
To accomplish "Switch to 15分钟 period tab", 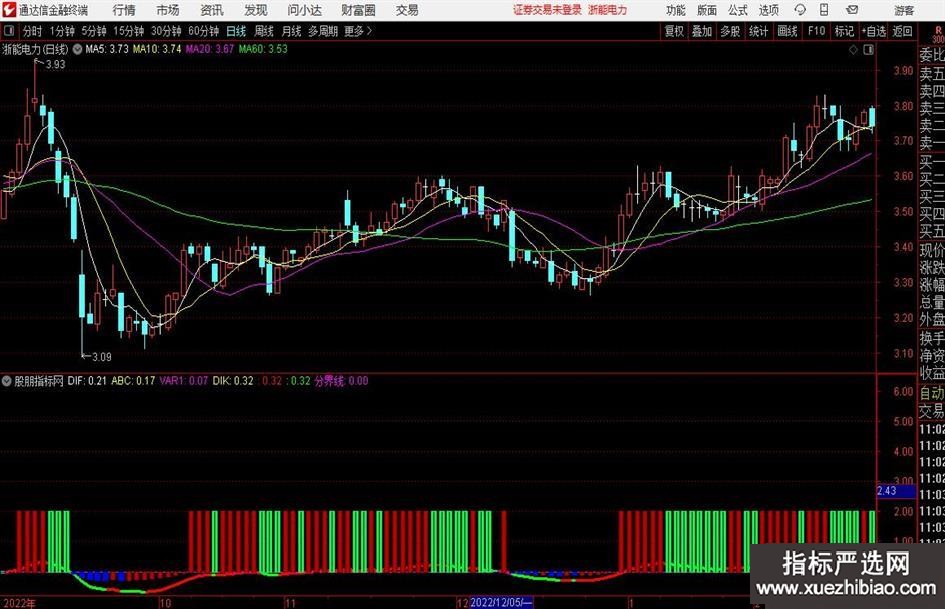I will (x=129, y=31).
